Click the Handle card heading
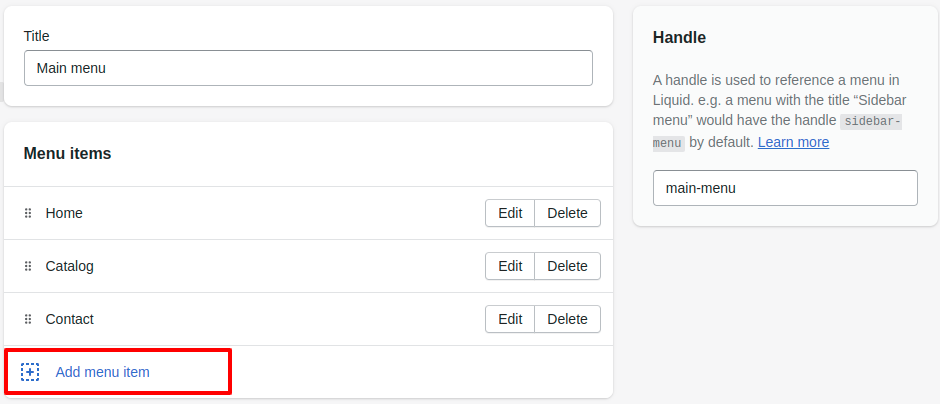940x404 pixels. [679, 37]
